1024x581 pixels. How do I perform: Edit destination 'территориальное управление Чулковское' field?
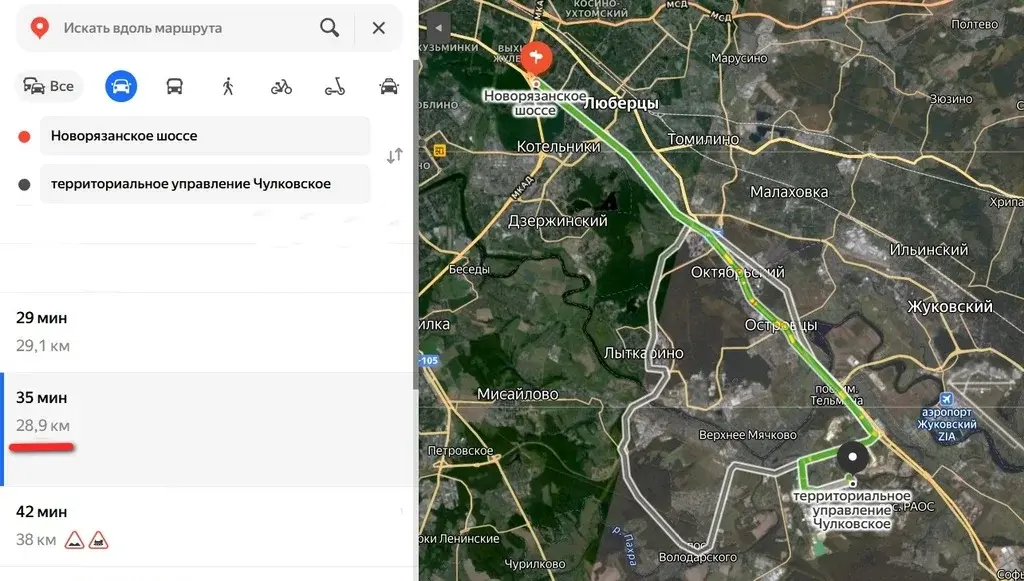point(205,183)
